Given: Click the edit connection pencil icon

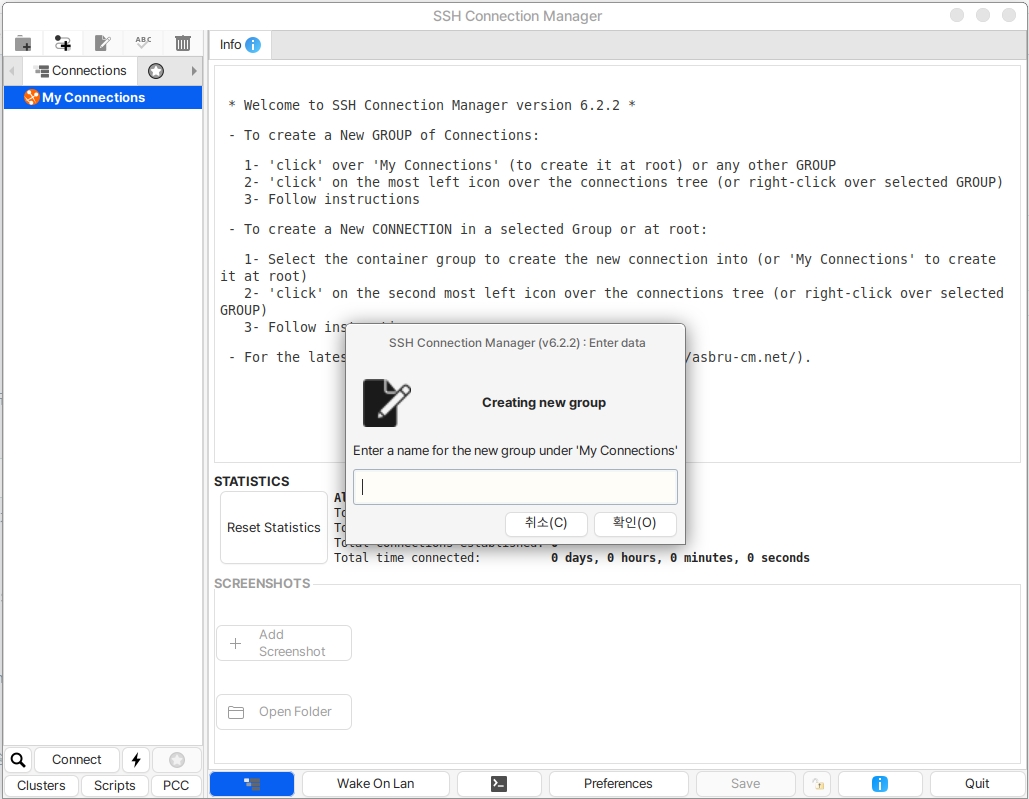Looking at the screenshot, I should pyautogui.click(x=102, y=43).
